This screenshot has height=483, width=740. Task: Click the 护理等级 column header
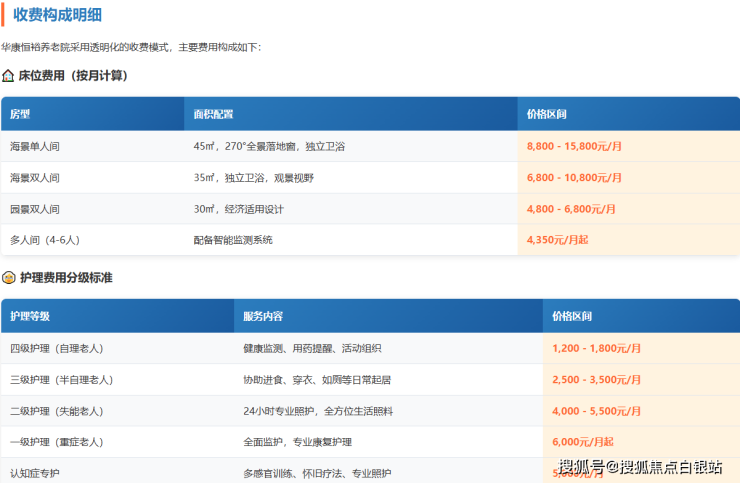click(x=30, y=316)
